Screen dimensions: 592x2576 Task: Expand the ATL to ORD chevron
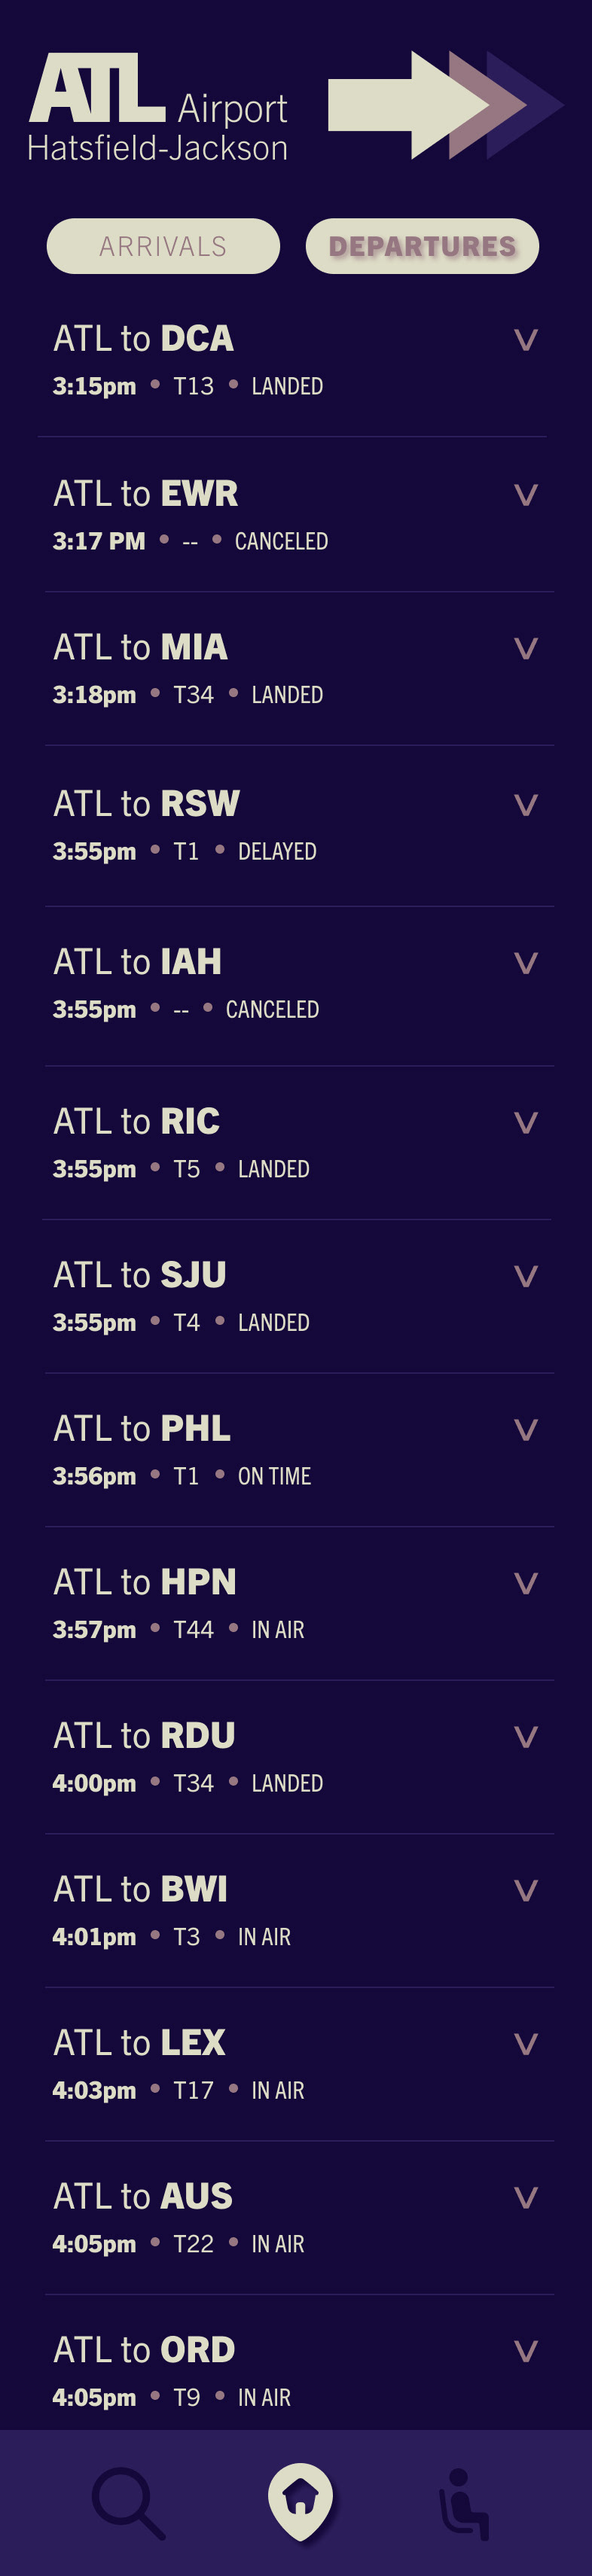[x=526, y=2350]
